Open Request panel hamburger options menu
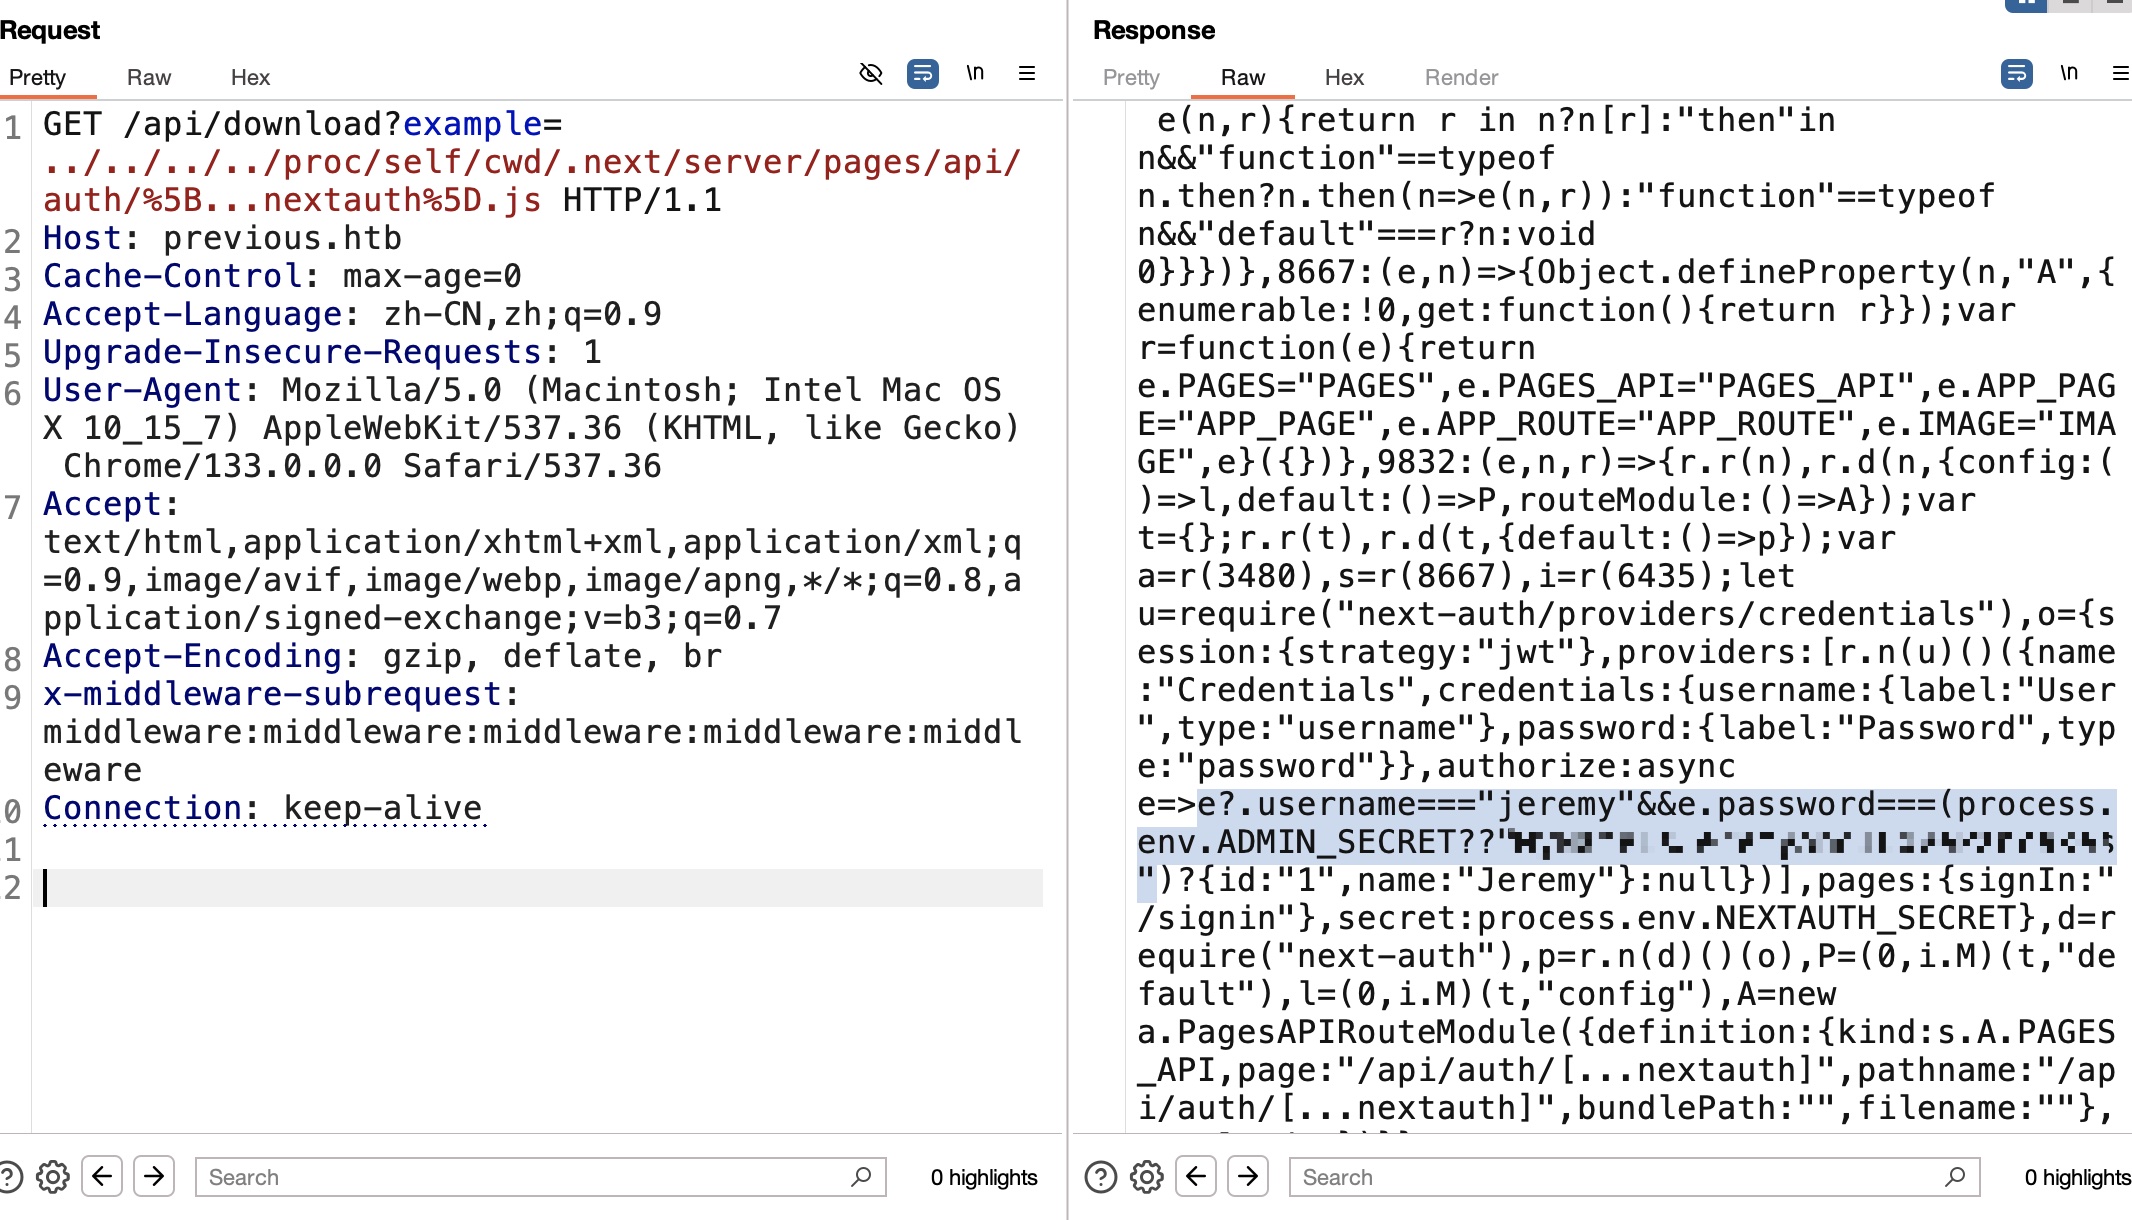The height and width of the screenshot is (1220, 2132). click(x=1027, y=73)
